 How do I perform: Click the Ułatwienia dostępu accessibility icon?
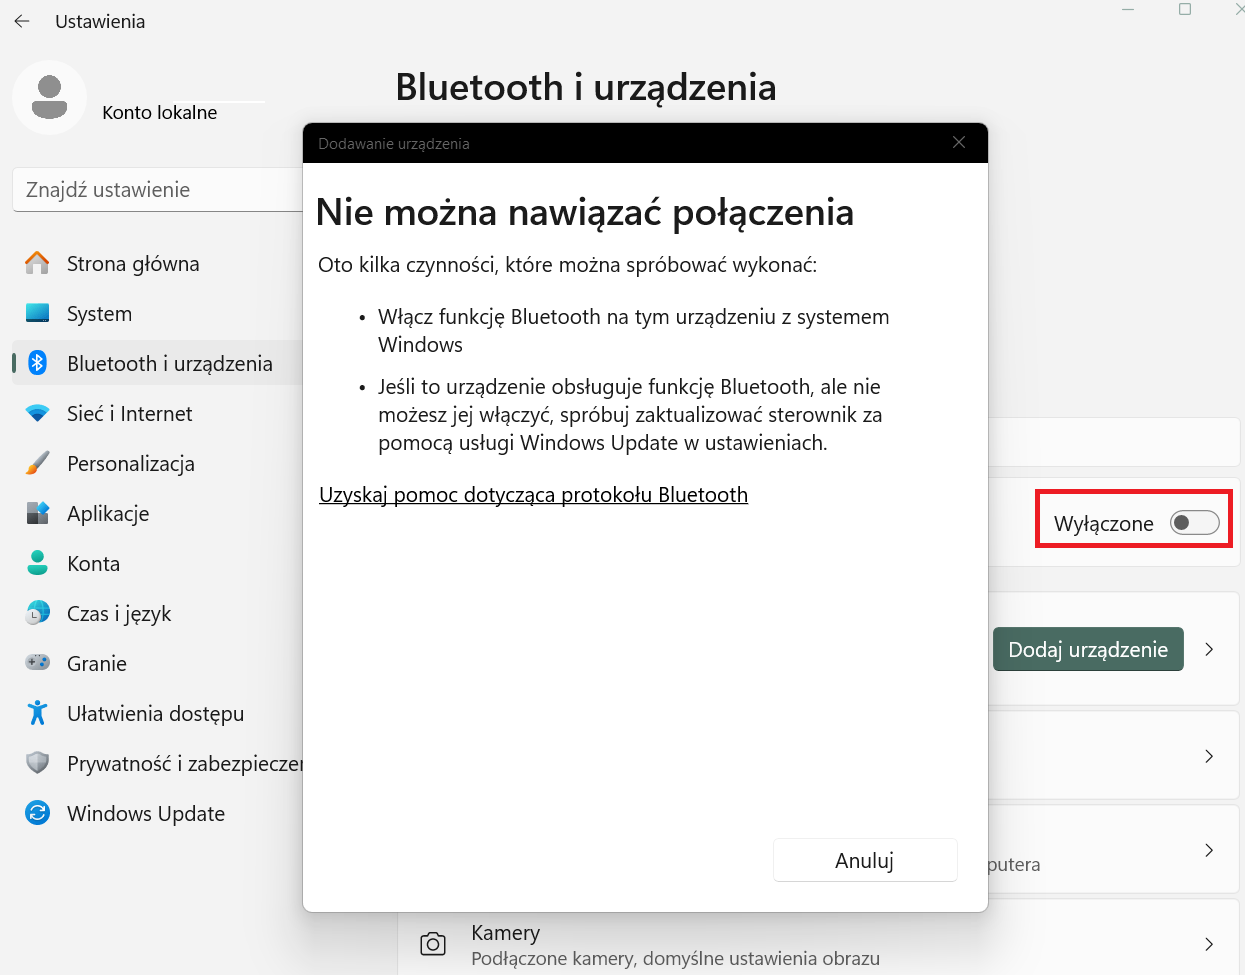[x=37, y=713]
